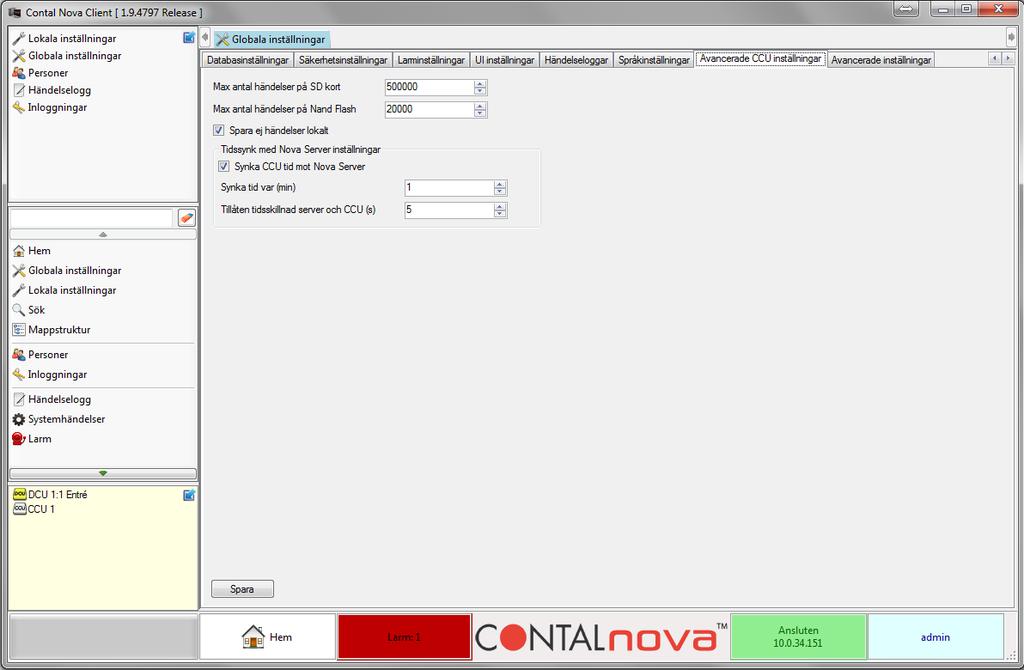
Task: Open the red Larm: 1 alarm indicator
Action: point(404,637)
